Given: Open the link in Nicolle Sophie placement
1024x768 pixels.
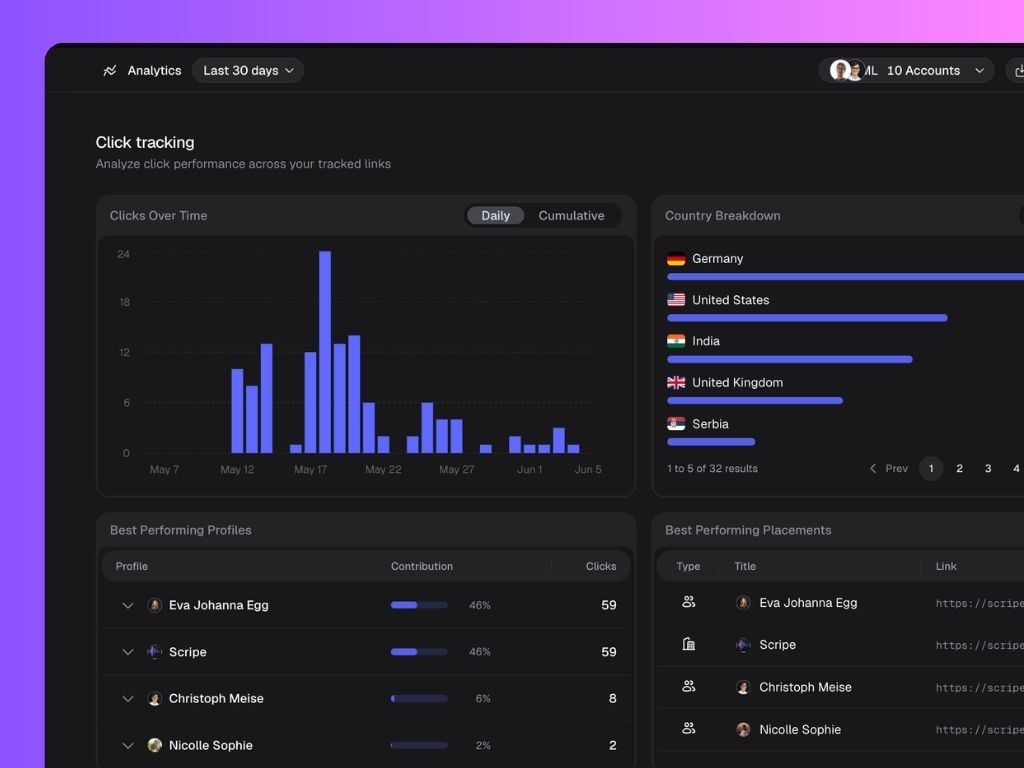Looking at the screenshot, I should point(980,729).
